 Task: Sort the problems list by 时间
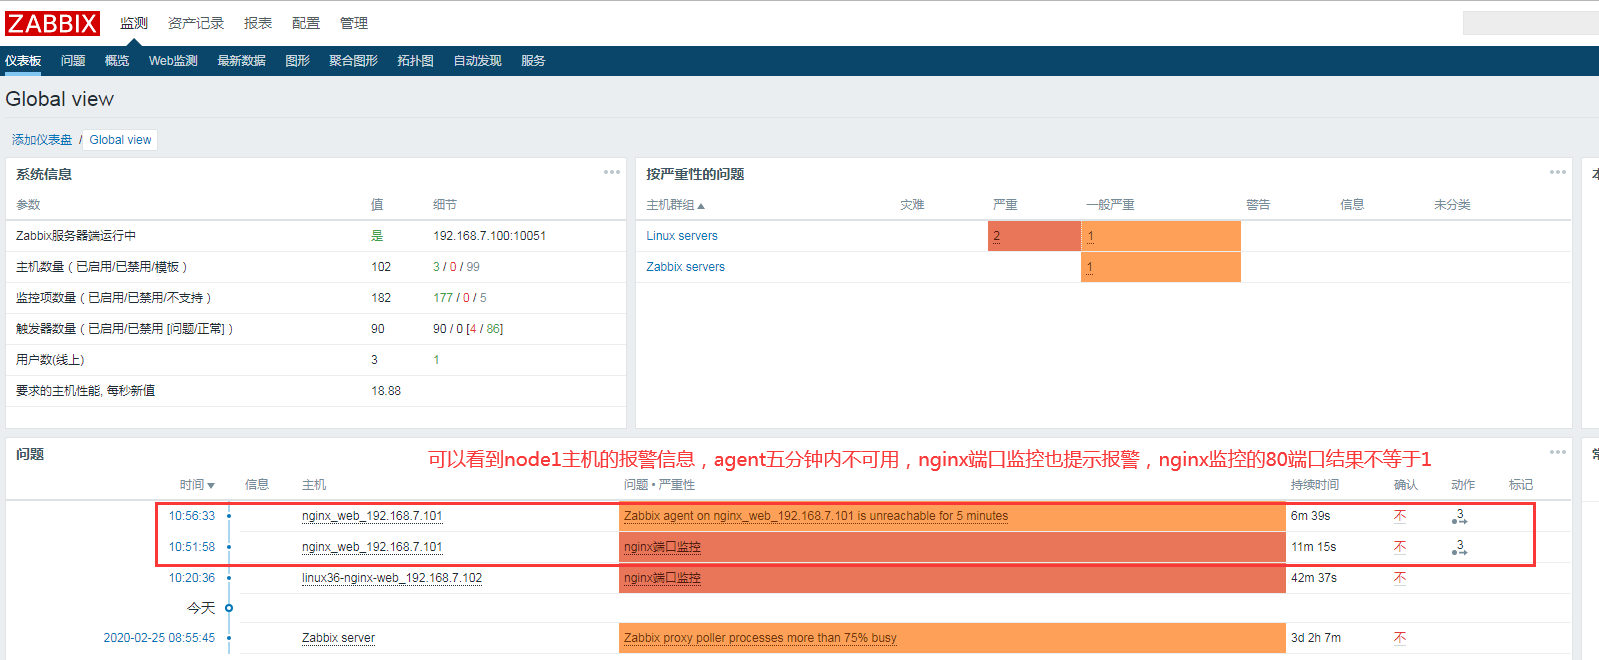197,485
